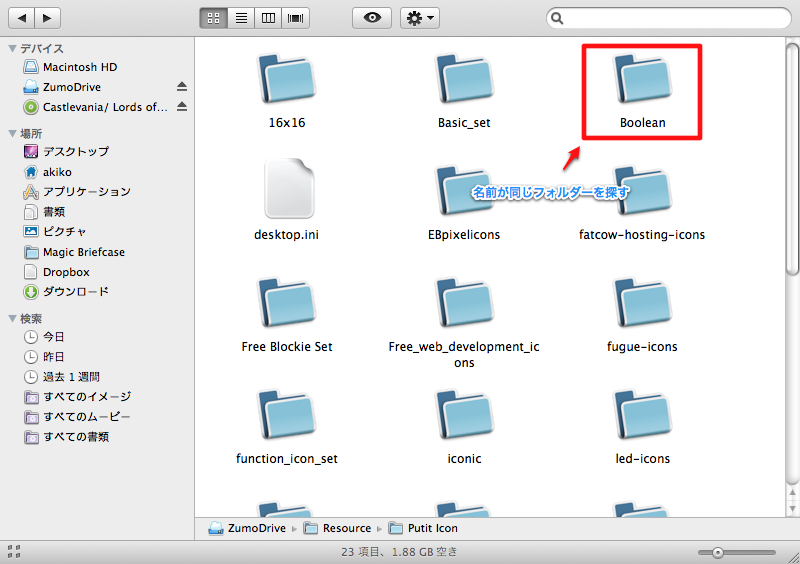Select すべてのイメージ smart folder

coord(78,397)
